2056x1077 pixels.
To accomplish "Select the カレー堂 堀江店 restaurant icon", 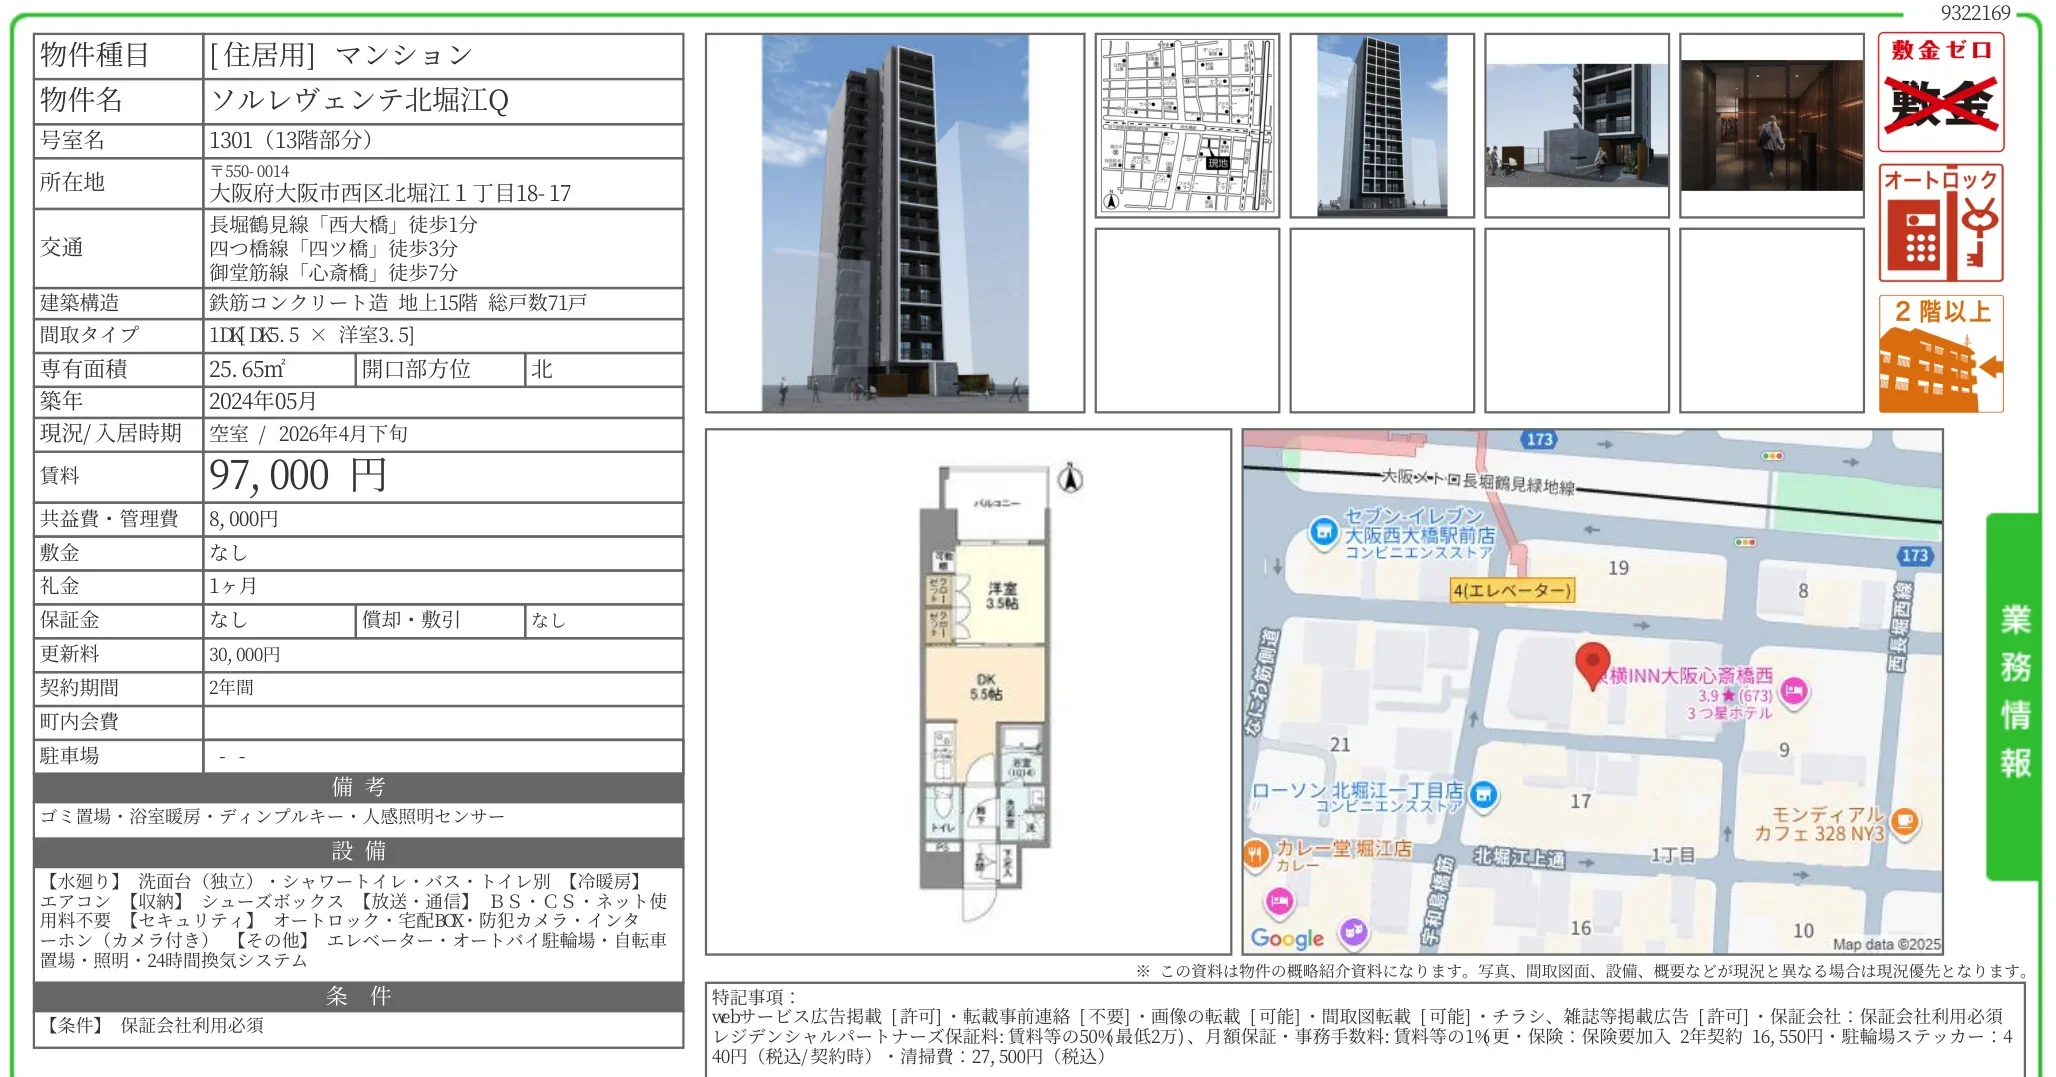I will point(1256,853).
